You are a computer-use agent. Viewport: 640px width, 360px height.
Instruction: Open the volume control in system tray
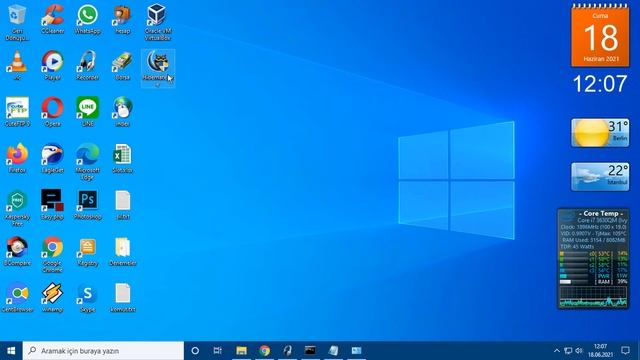click(x=579, y=351)
